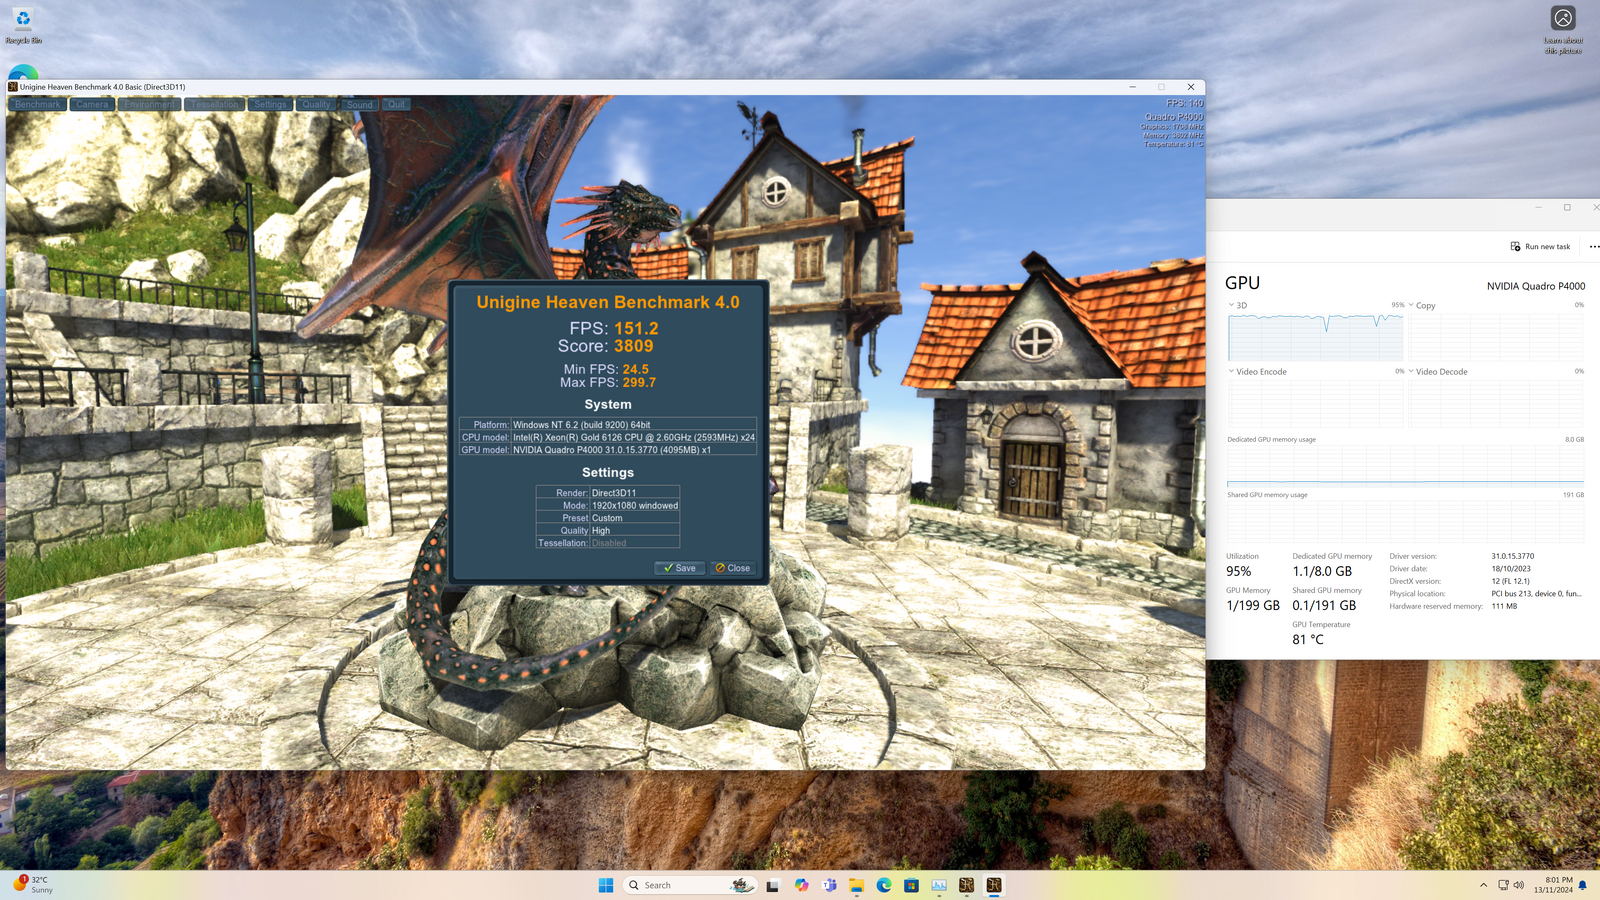
Task: Click the active Heaven Benchmark taskbar icon
Action: pyautogui.click(x=994, y=885)
